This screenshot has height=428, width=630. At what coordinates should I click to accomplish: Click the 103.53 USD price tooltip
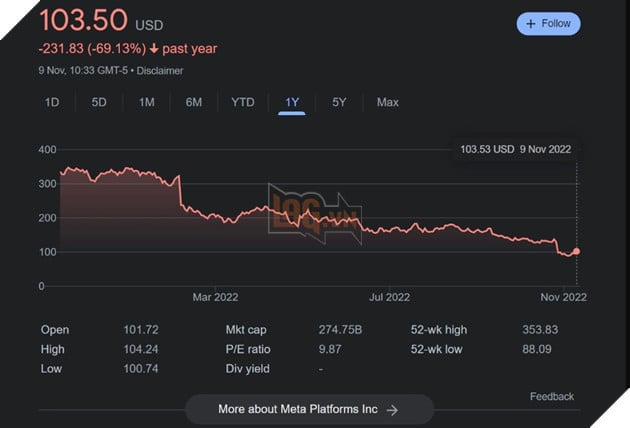(515, 149)
